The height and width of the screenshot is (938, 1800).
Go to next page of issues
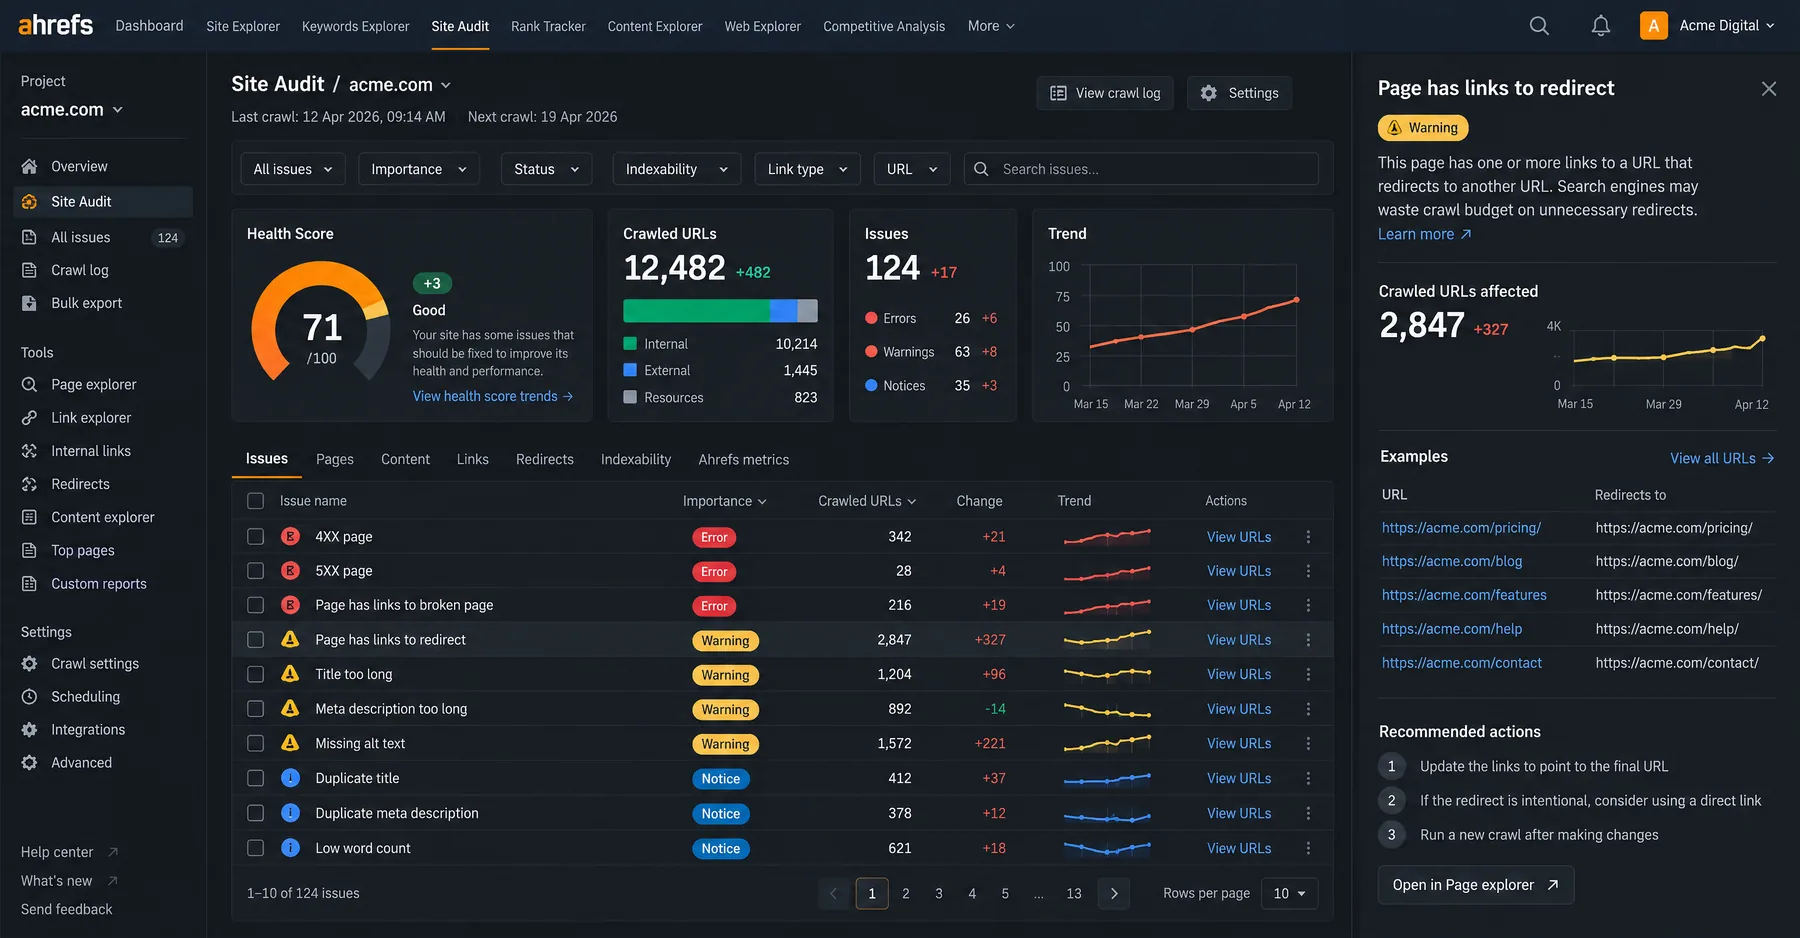(1114, 893)
